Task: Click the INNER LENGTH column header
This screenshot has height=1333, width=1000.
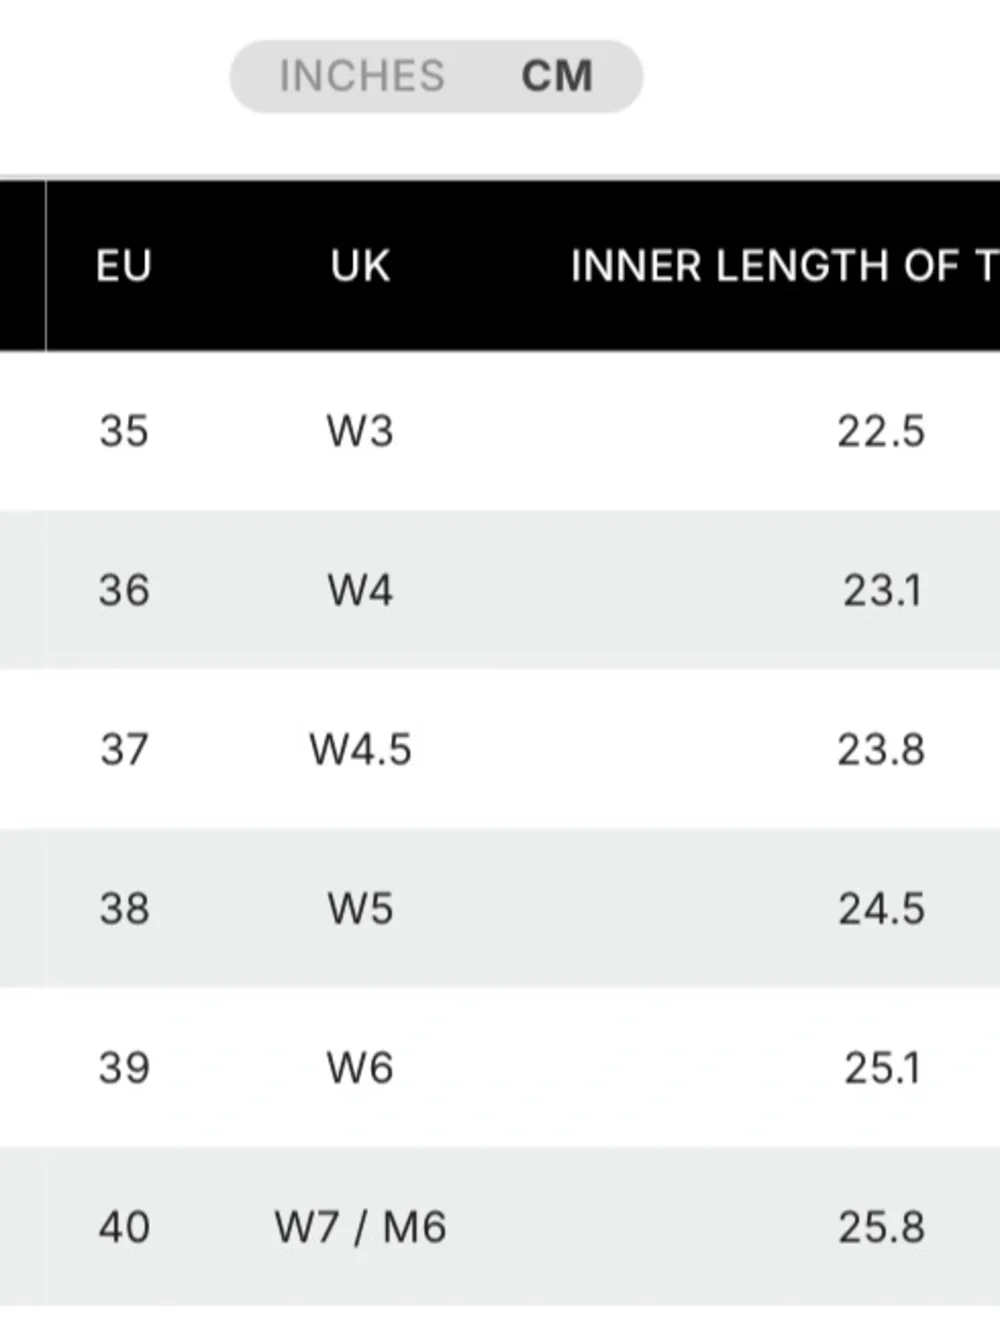Action: pos(785,266)
